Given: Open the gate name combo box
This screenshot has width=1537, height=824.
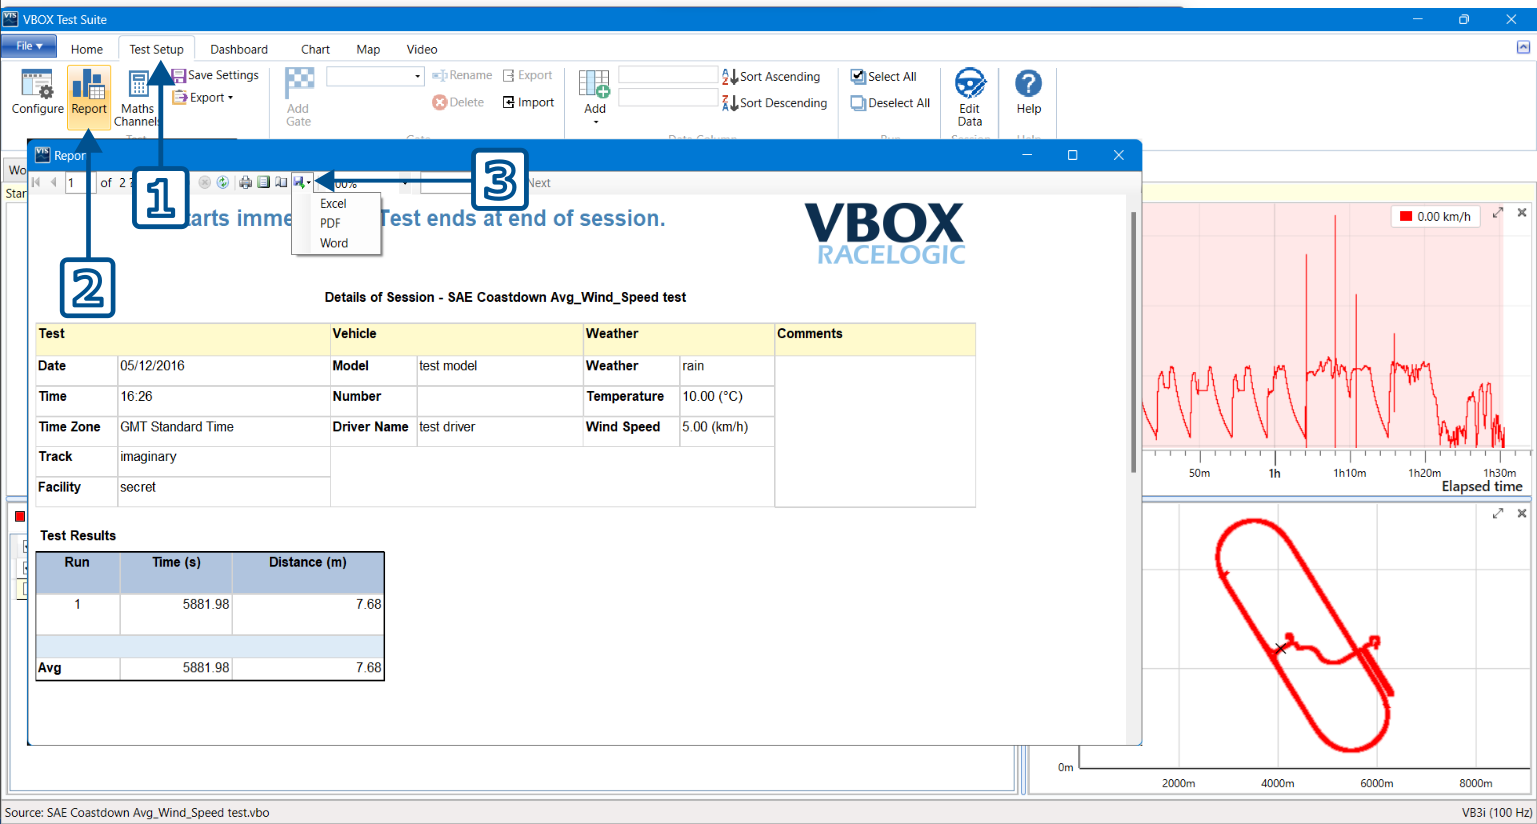Looking at the screenshot, I should [x=375, y=76].
